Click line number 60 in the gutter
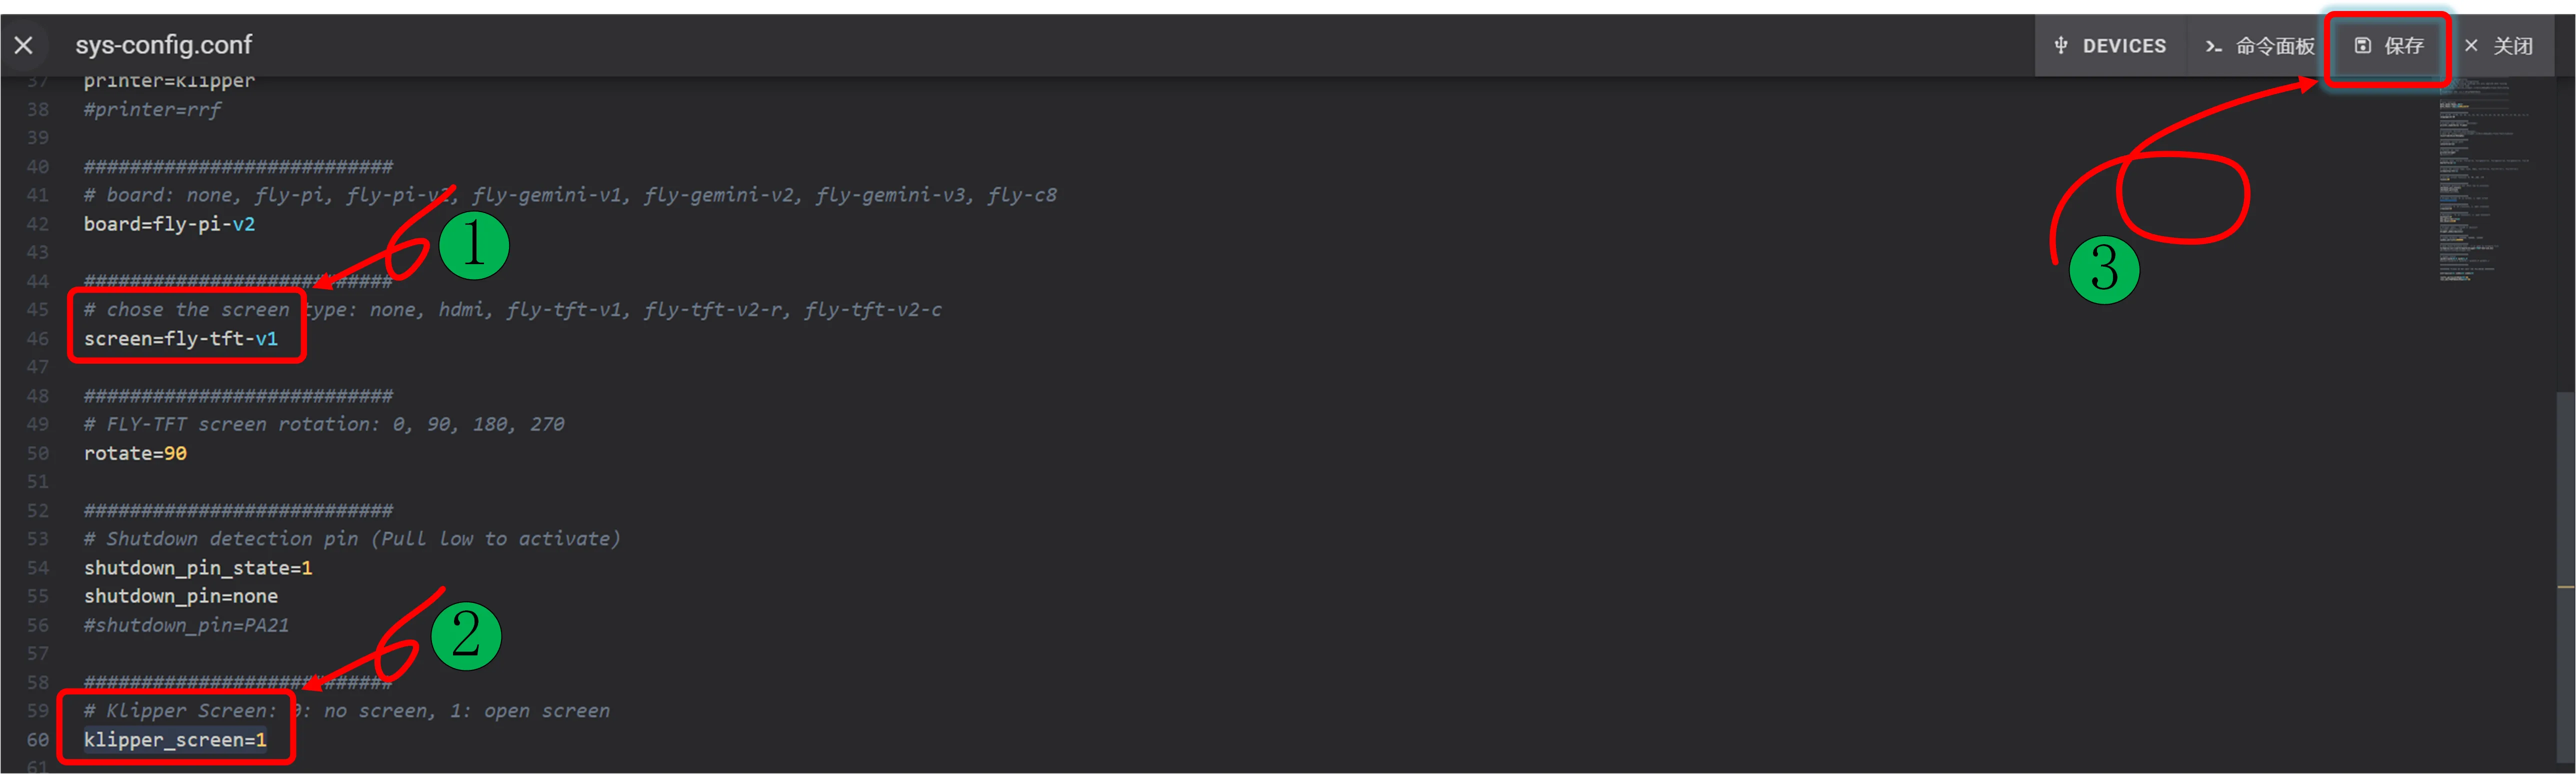 pos(37,740)
